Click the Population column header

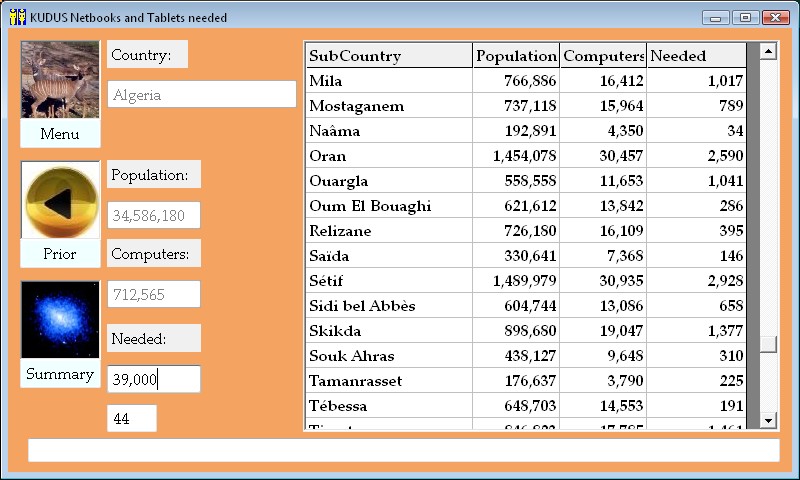click(516, 56)
